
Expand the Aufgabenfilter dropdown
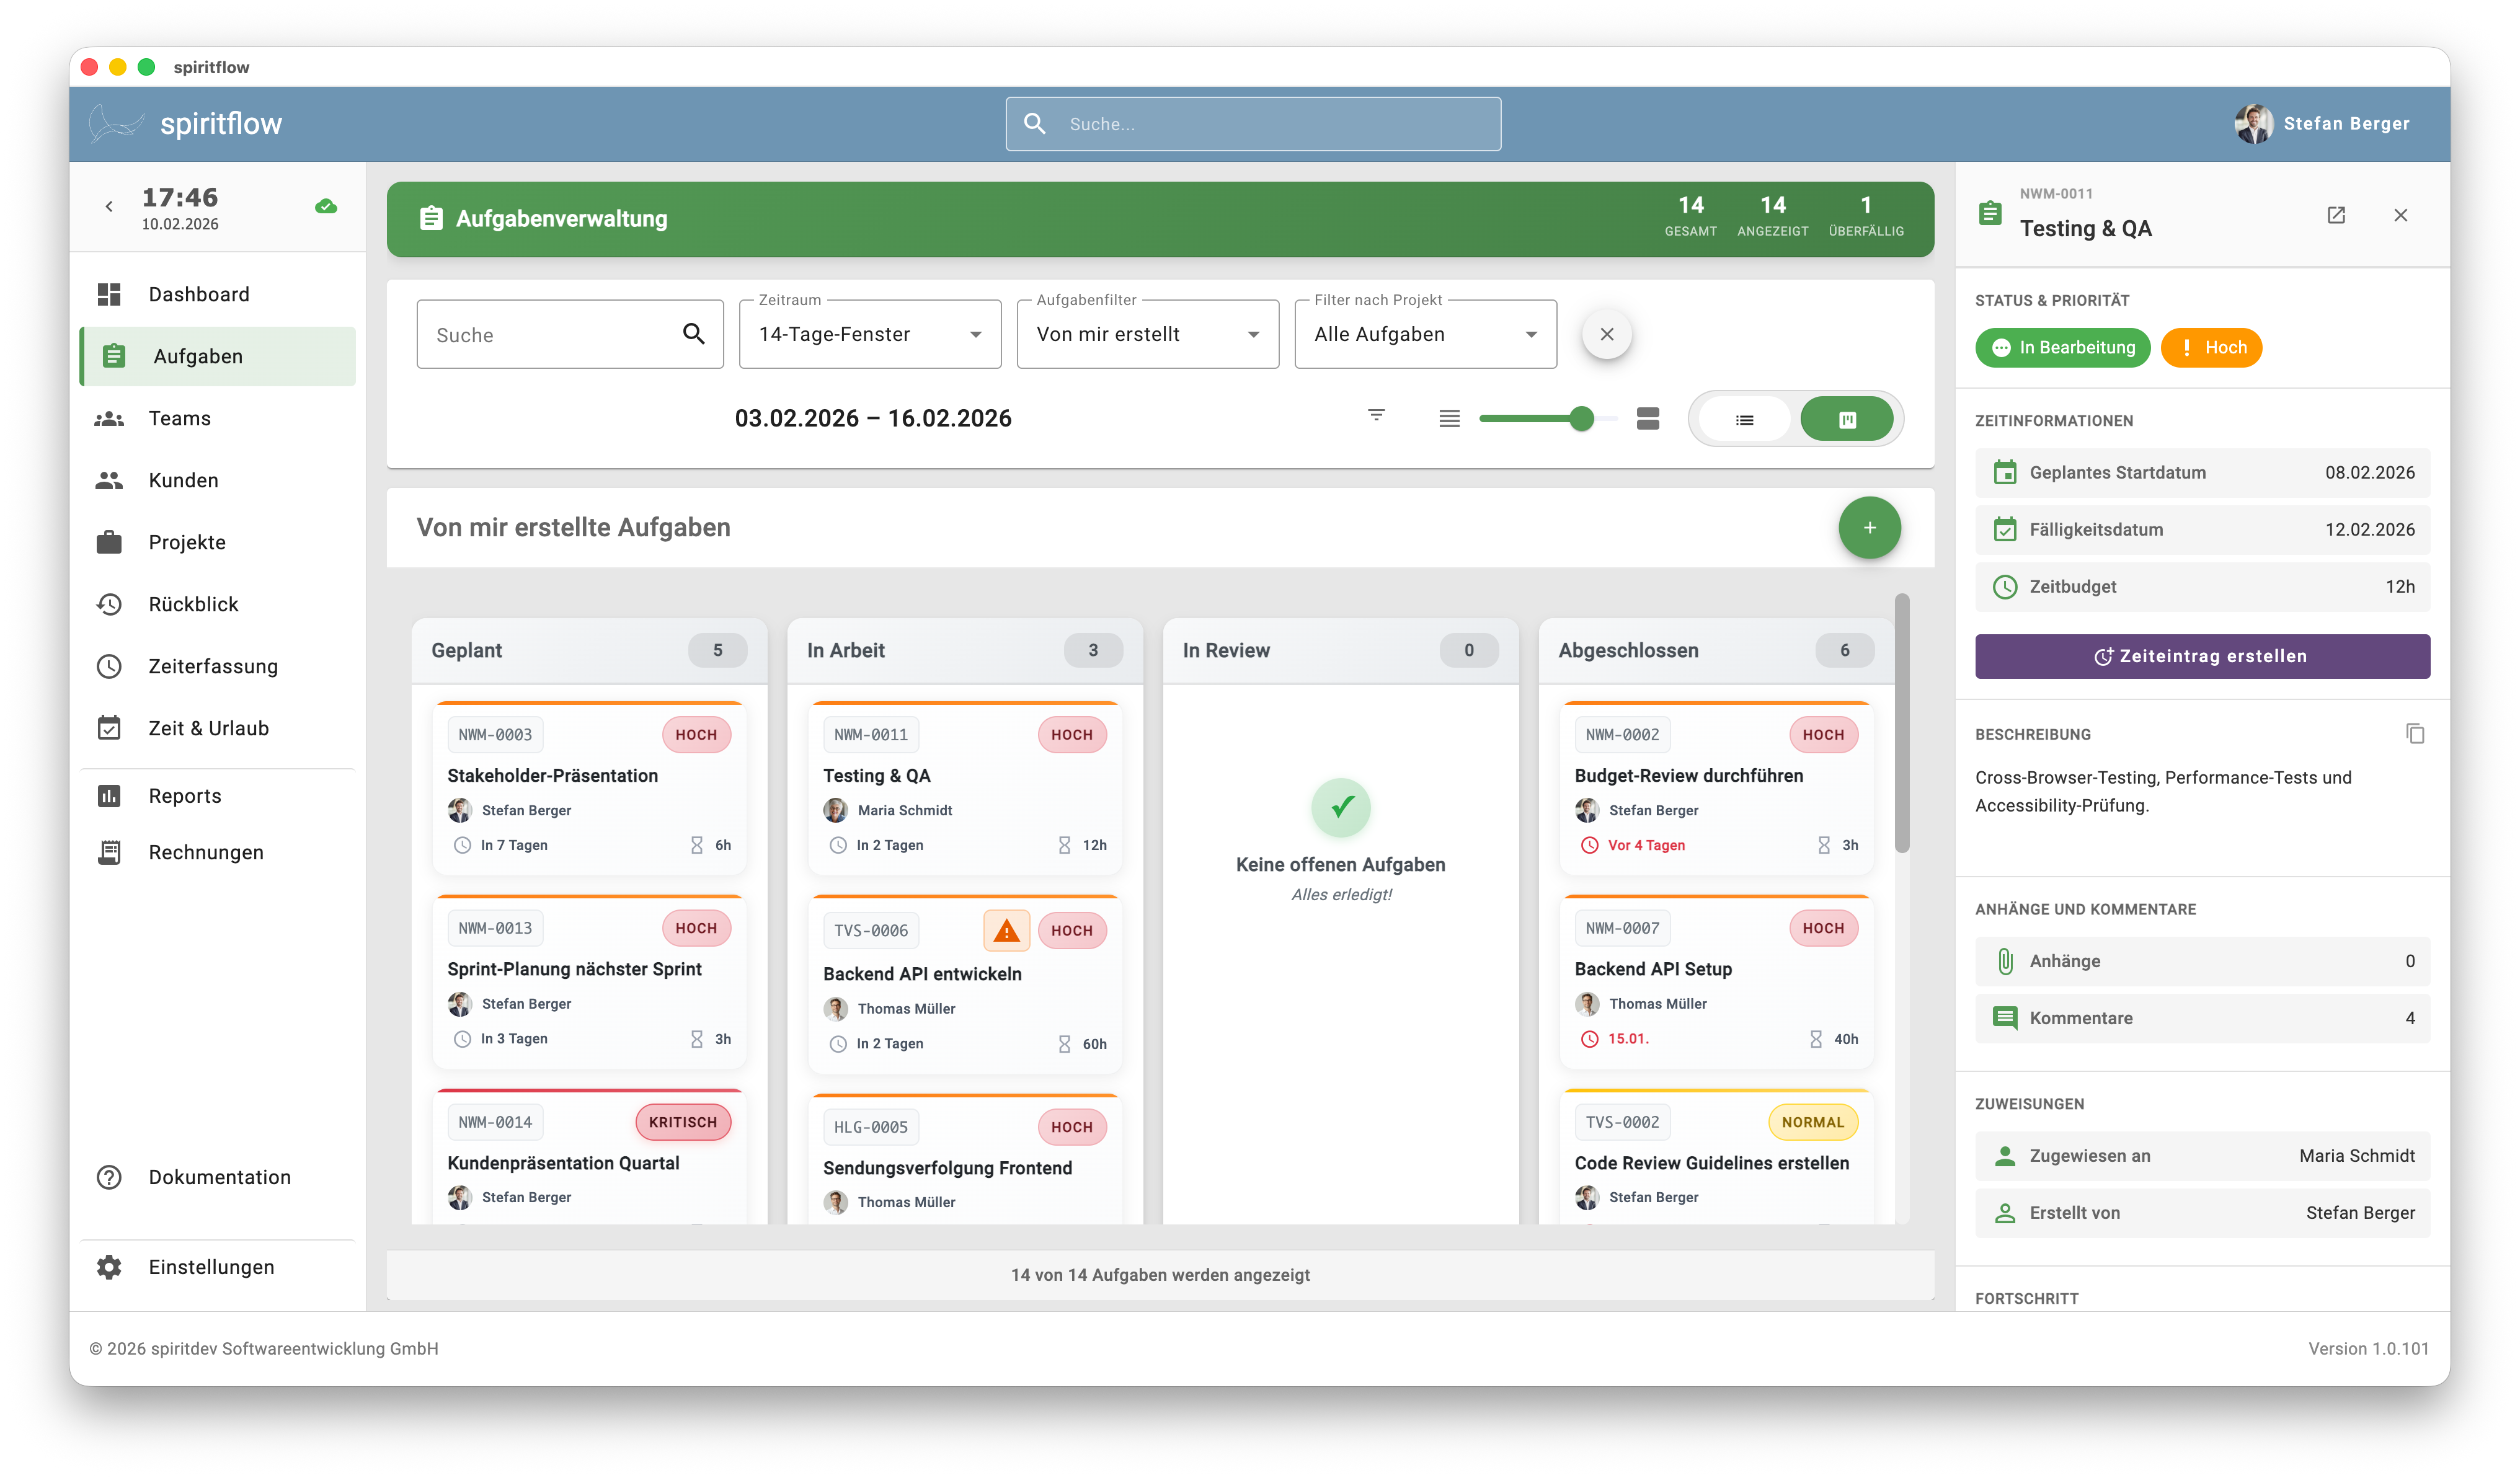point(1147,335)
